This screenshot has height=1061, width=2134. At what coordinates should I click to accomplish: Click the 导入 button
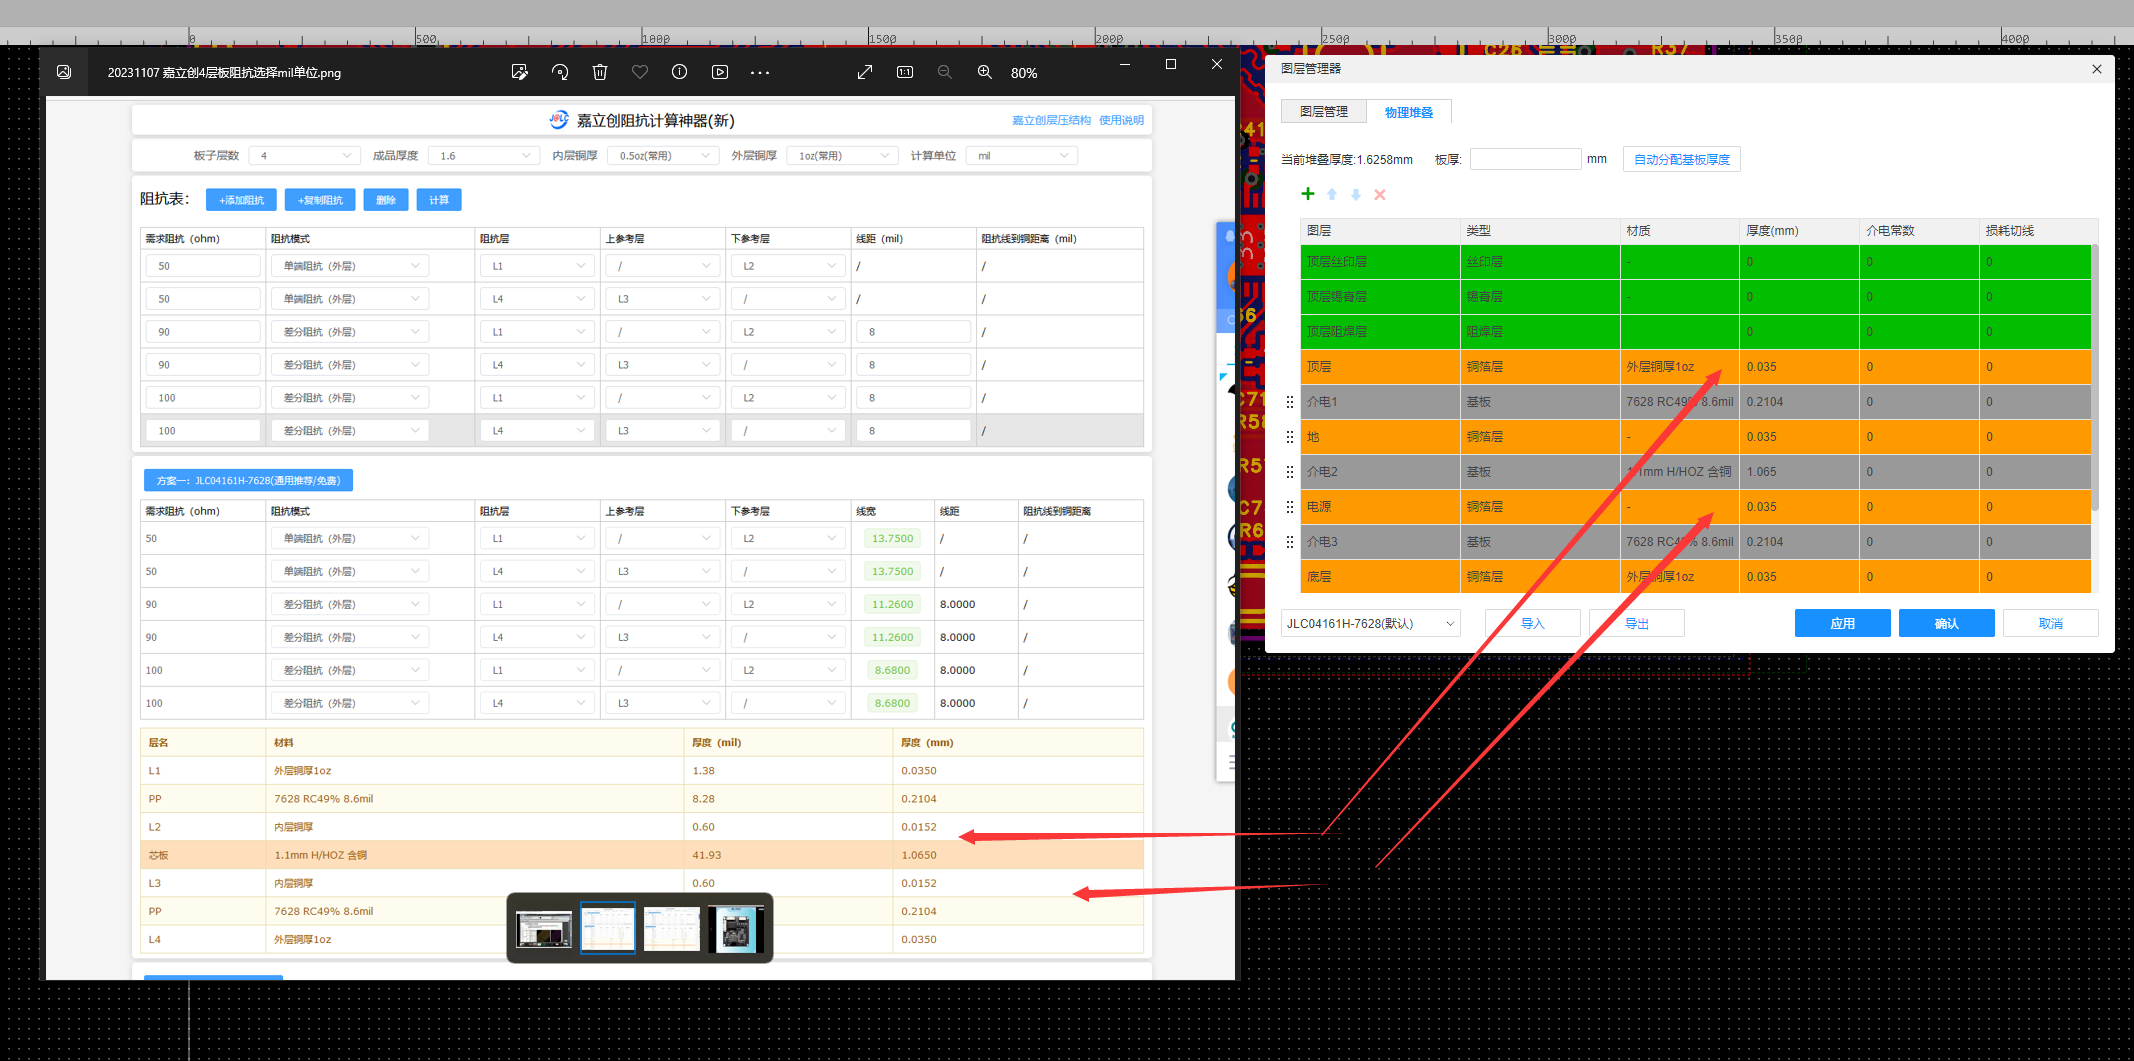point(1532,623)
